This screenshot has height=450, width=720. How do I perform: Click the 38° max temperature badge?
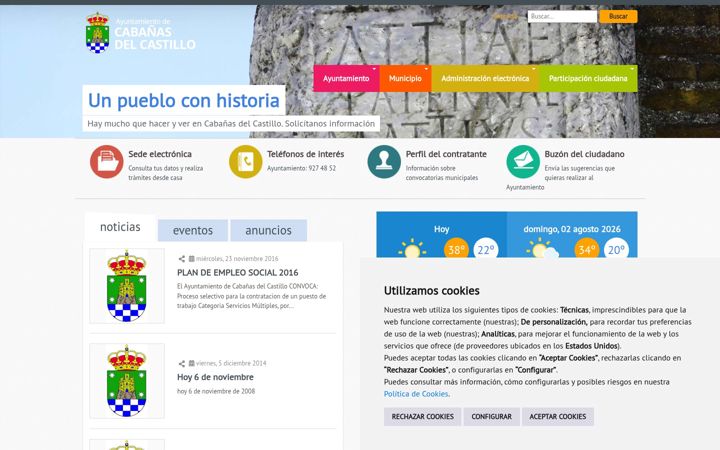pyautogui.click(x=456, y=248)
